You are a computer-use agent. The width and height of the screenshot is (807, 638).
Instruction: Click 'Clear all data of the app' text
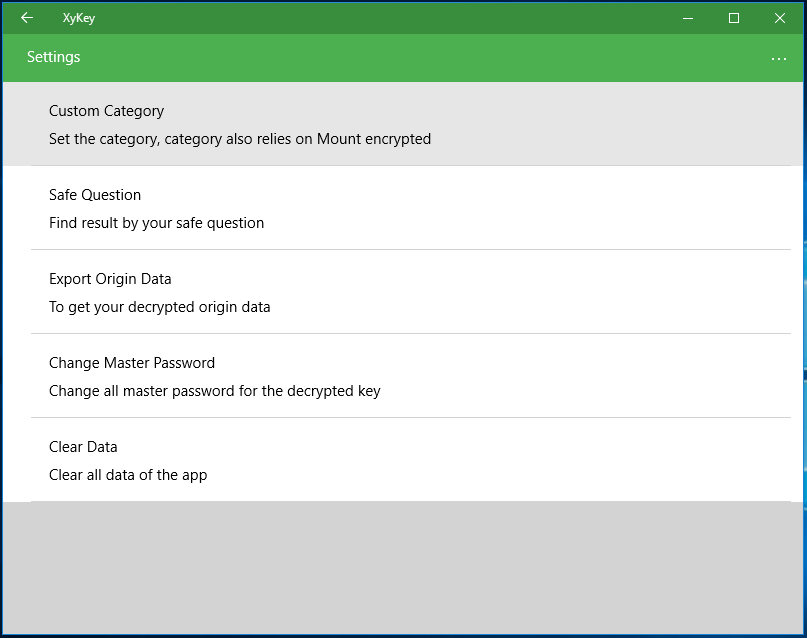[x=128, y=474]
